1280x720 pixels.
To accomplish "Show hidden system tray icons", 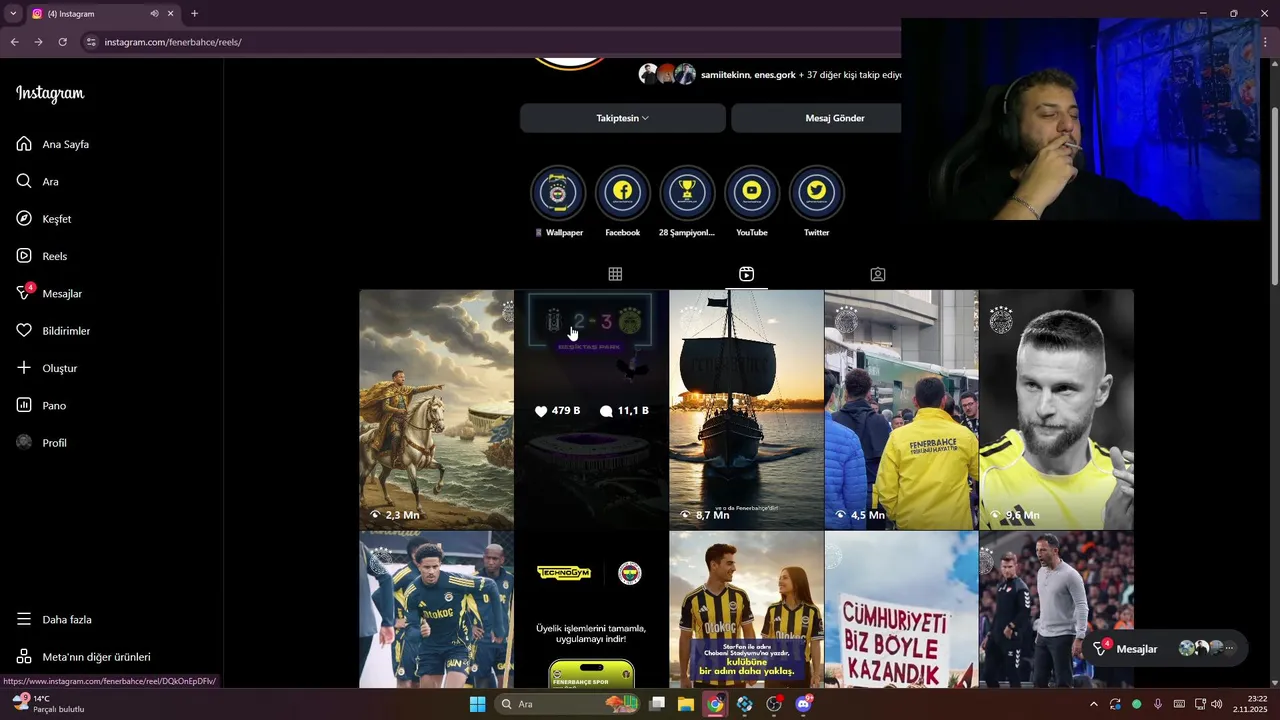I will tap(1093, 704).
